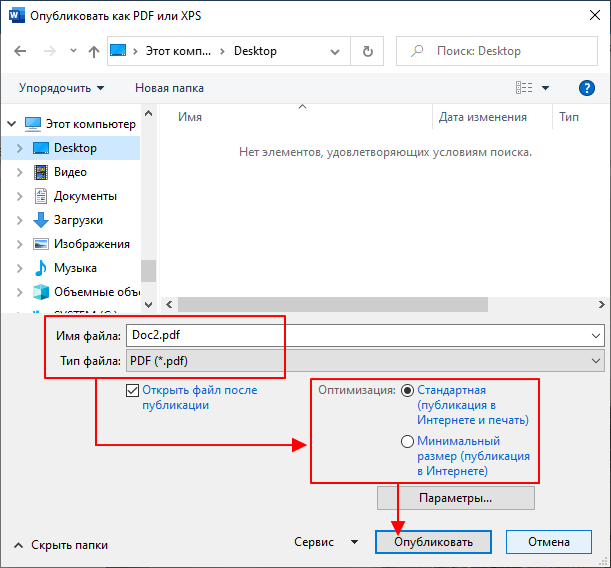Click the view layout icon
Viewport: 611px width, 568px height.
point(523,88)
